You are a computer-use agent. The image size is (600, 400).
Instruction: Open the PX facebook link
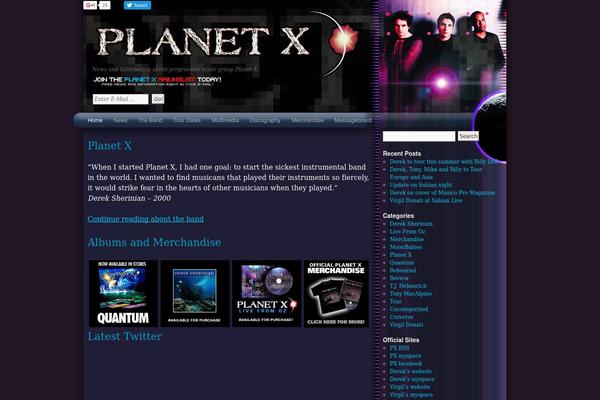pyautogui.click(x=406, y=364)
